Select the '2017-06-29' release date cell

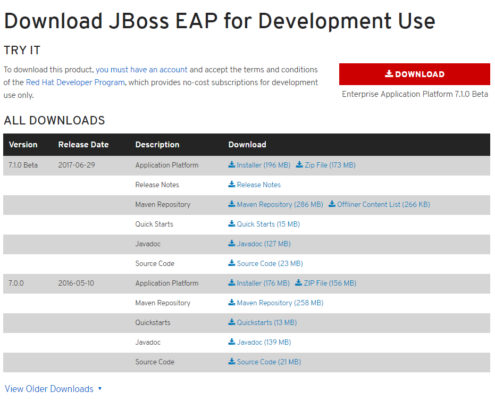77,165
